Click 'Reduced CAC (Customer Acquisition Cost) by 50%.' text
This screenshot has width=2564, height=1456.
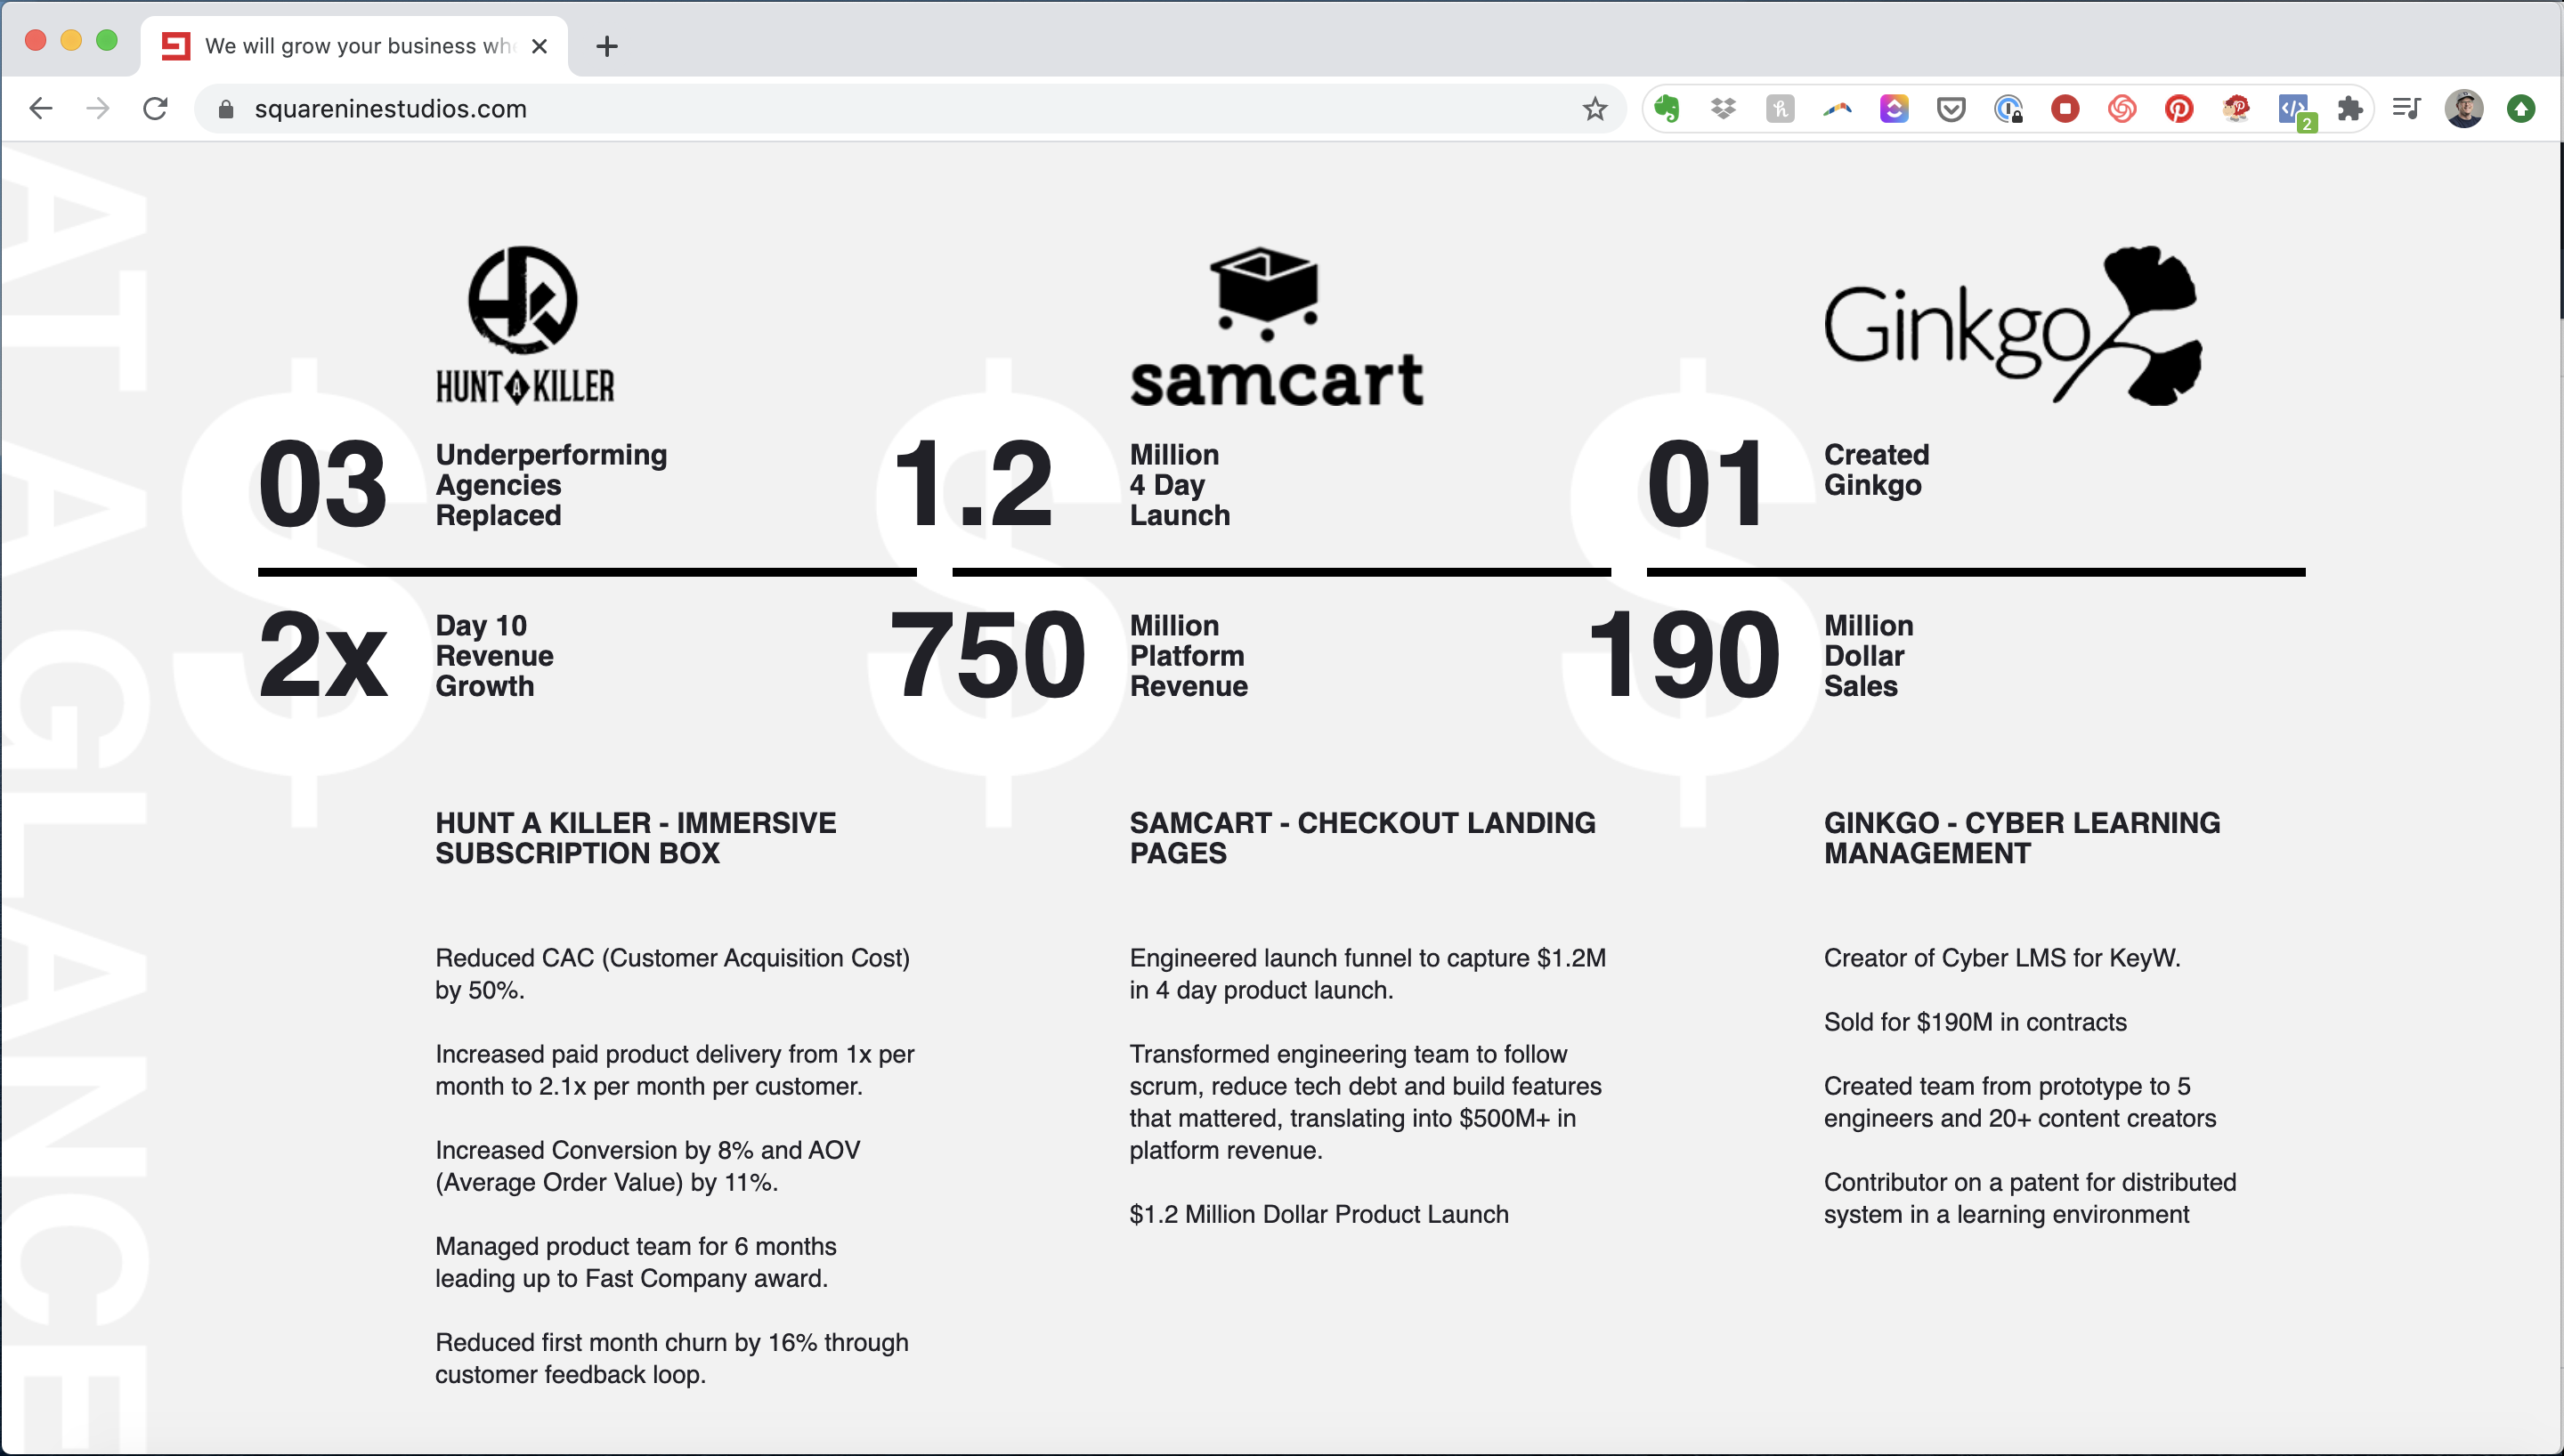pyautogui.click(x=673, y=974)
